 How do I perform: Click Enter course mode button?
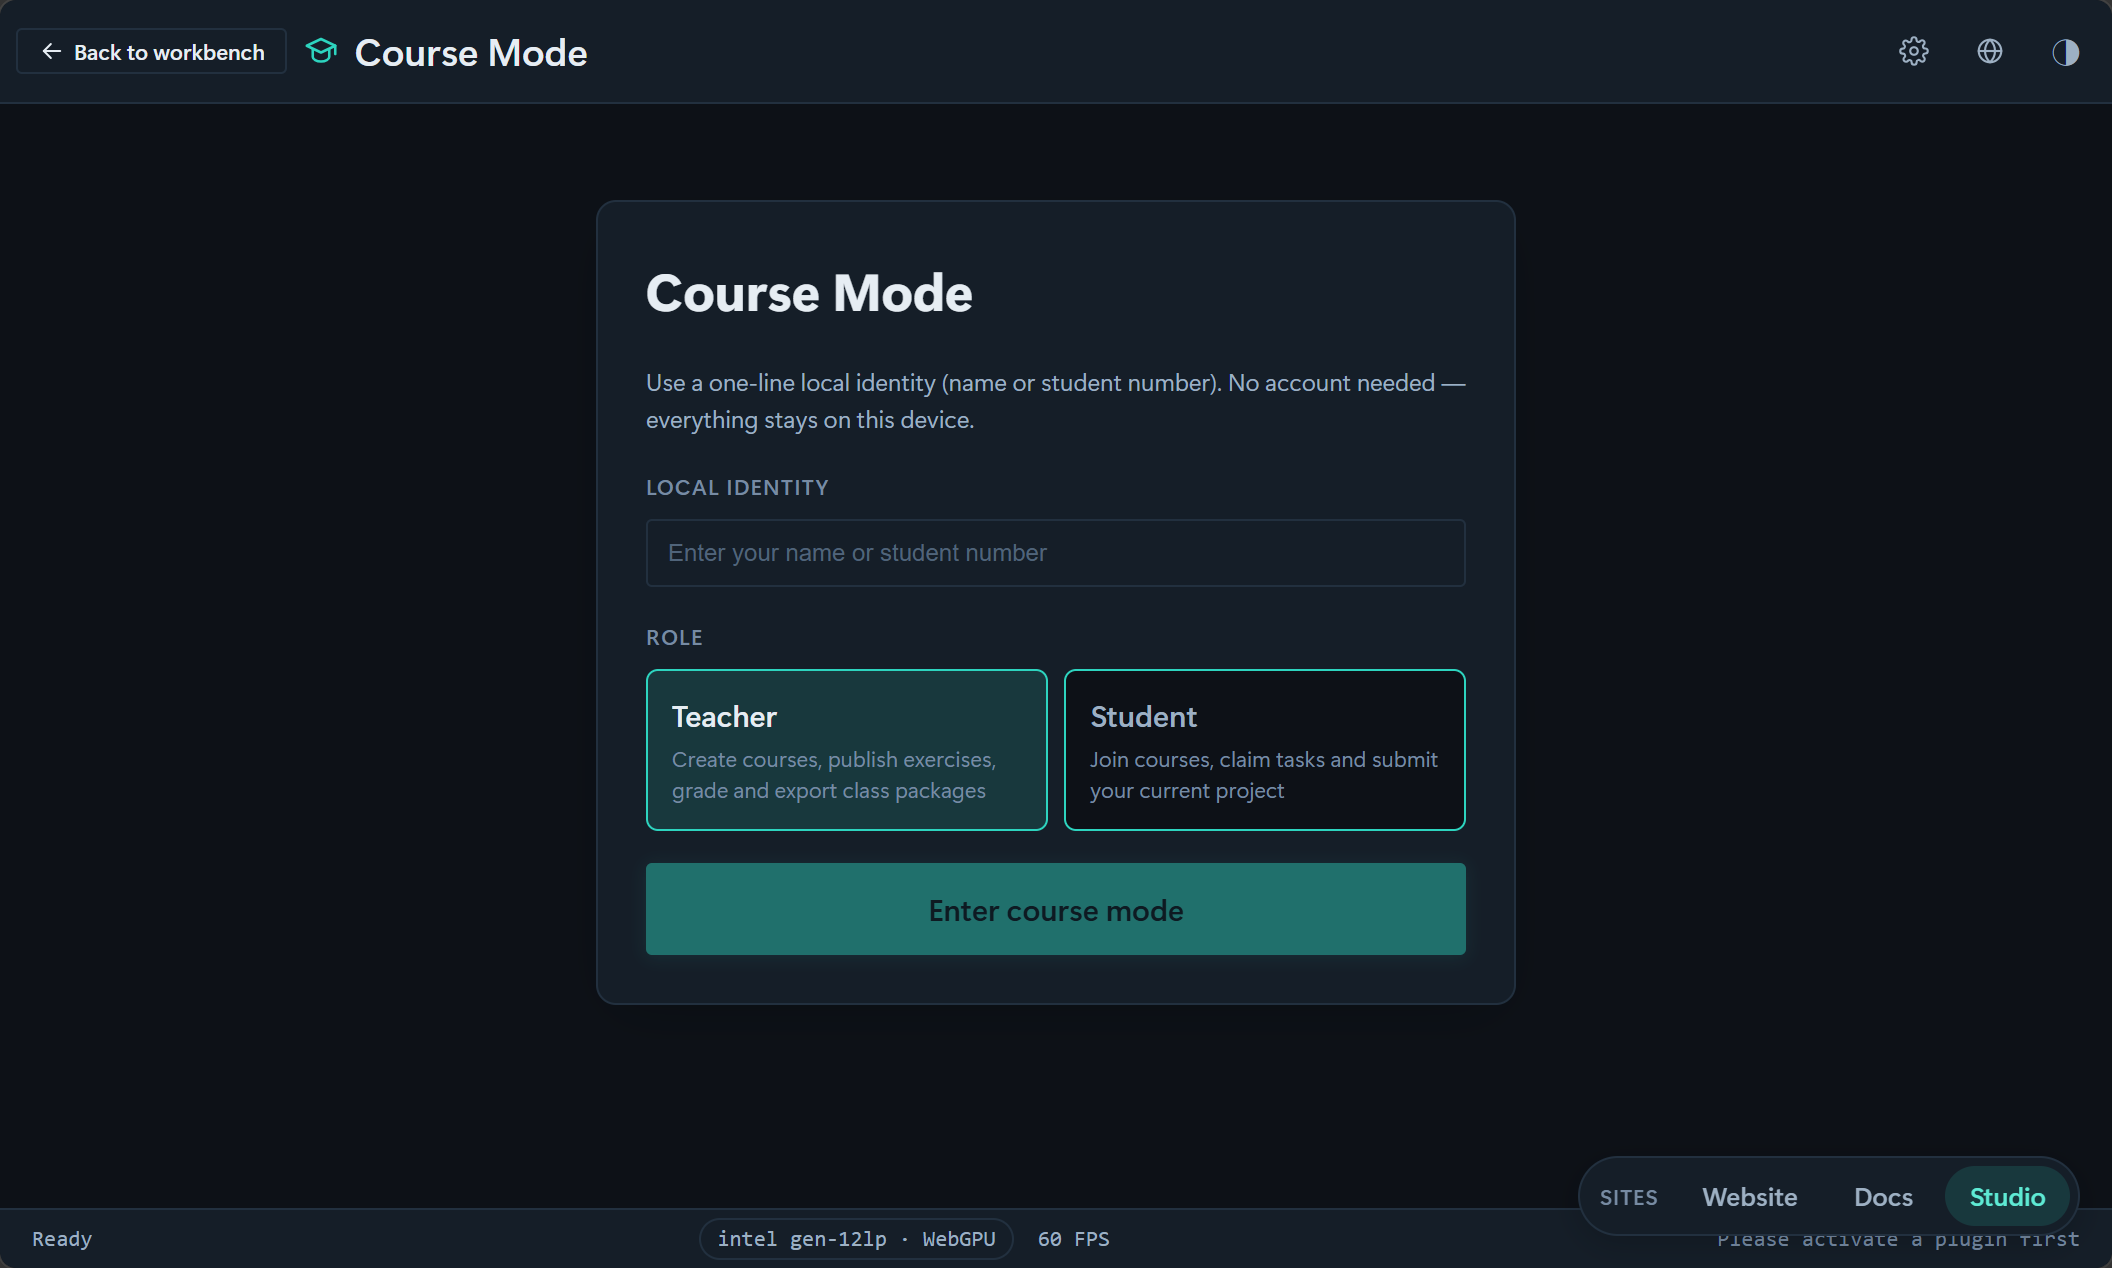tap(1055, 909)
